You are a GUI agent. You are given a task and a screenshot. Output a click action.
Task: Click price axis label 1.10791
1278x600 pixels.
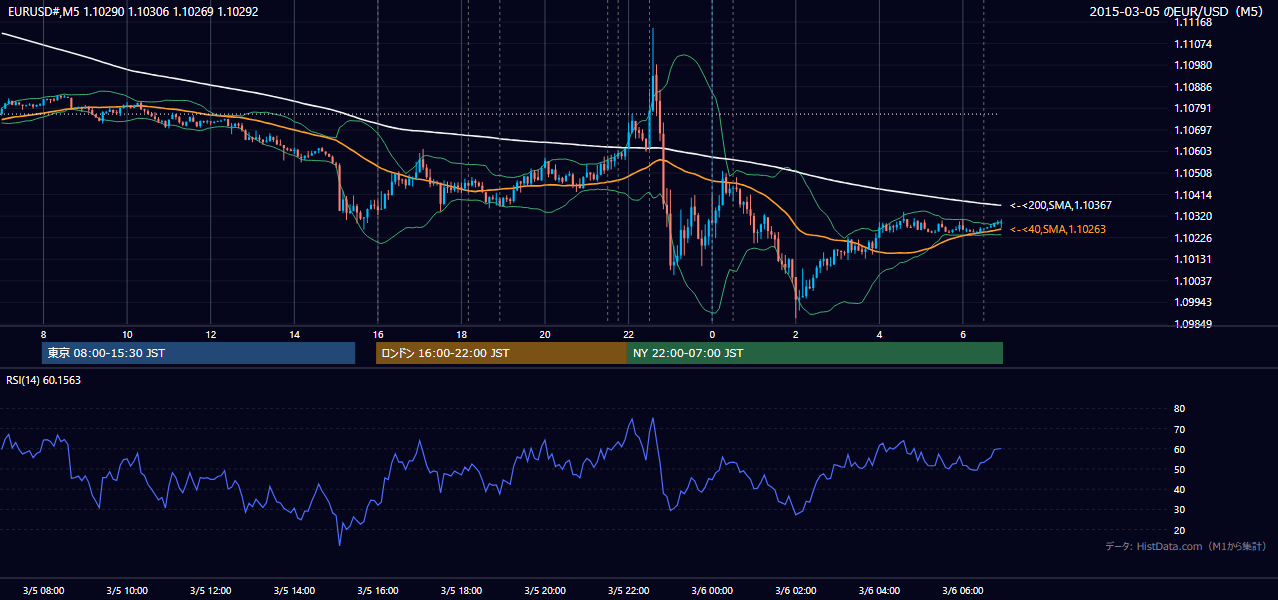1194,108
